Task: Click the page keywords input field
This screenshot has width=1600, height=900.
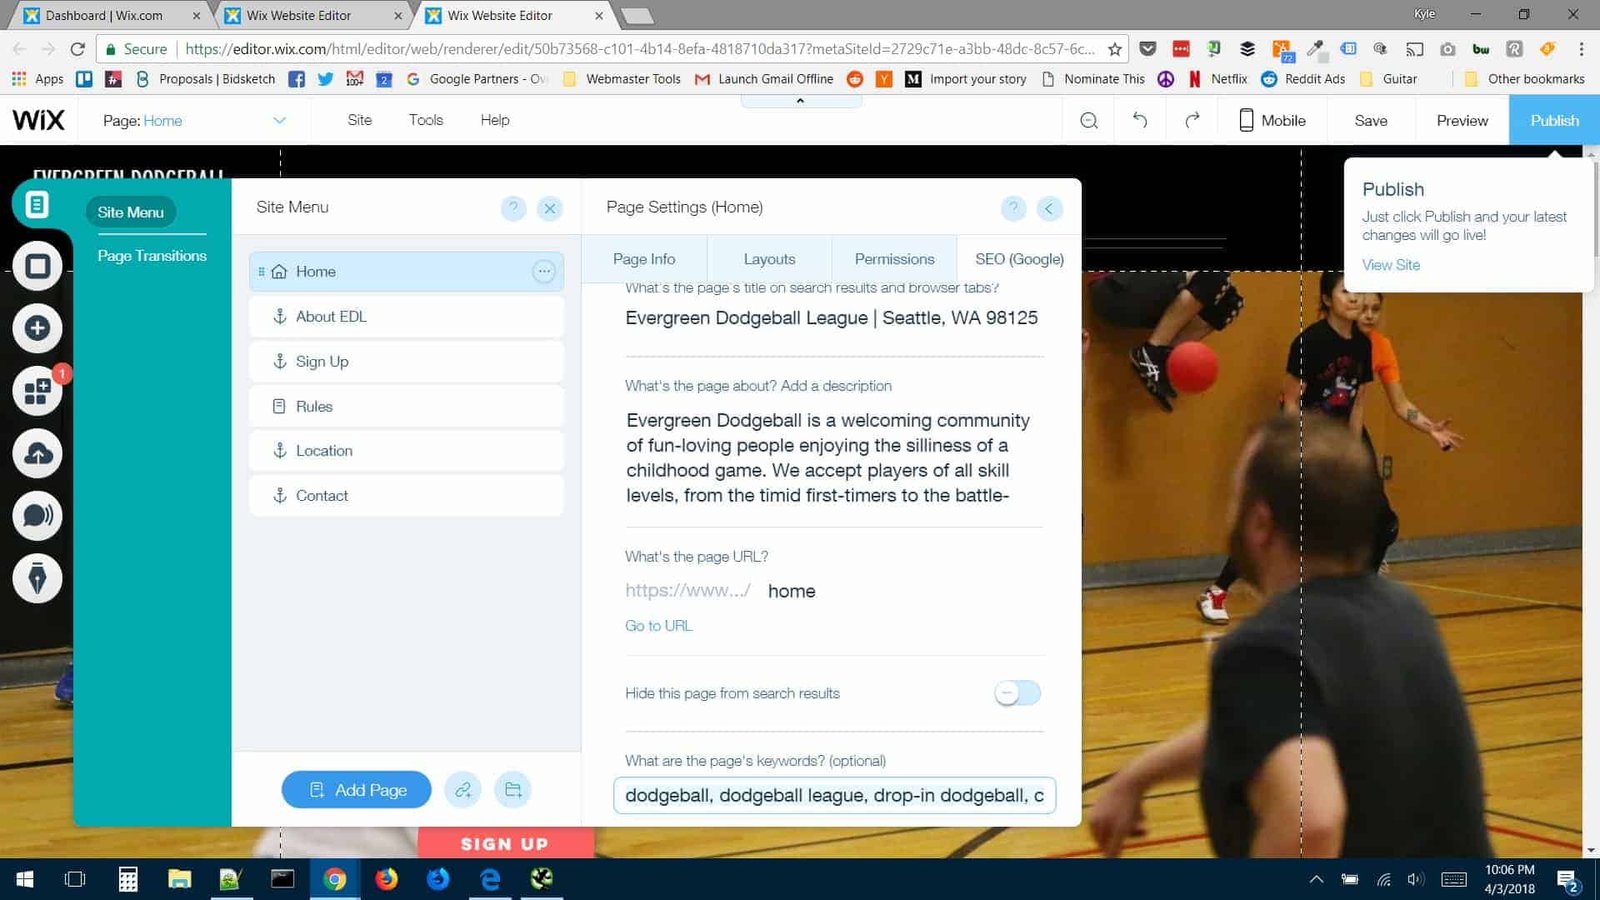Action: click(834, 795)
